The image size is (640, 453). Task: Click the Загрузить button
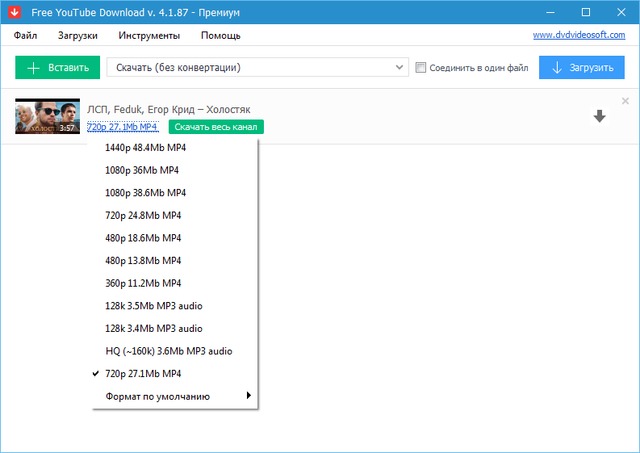[x=582, y=67]
